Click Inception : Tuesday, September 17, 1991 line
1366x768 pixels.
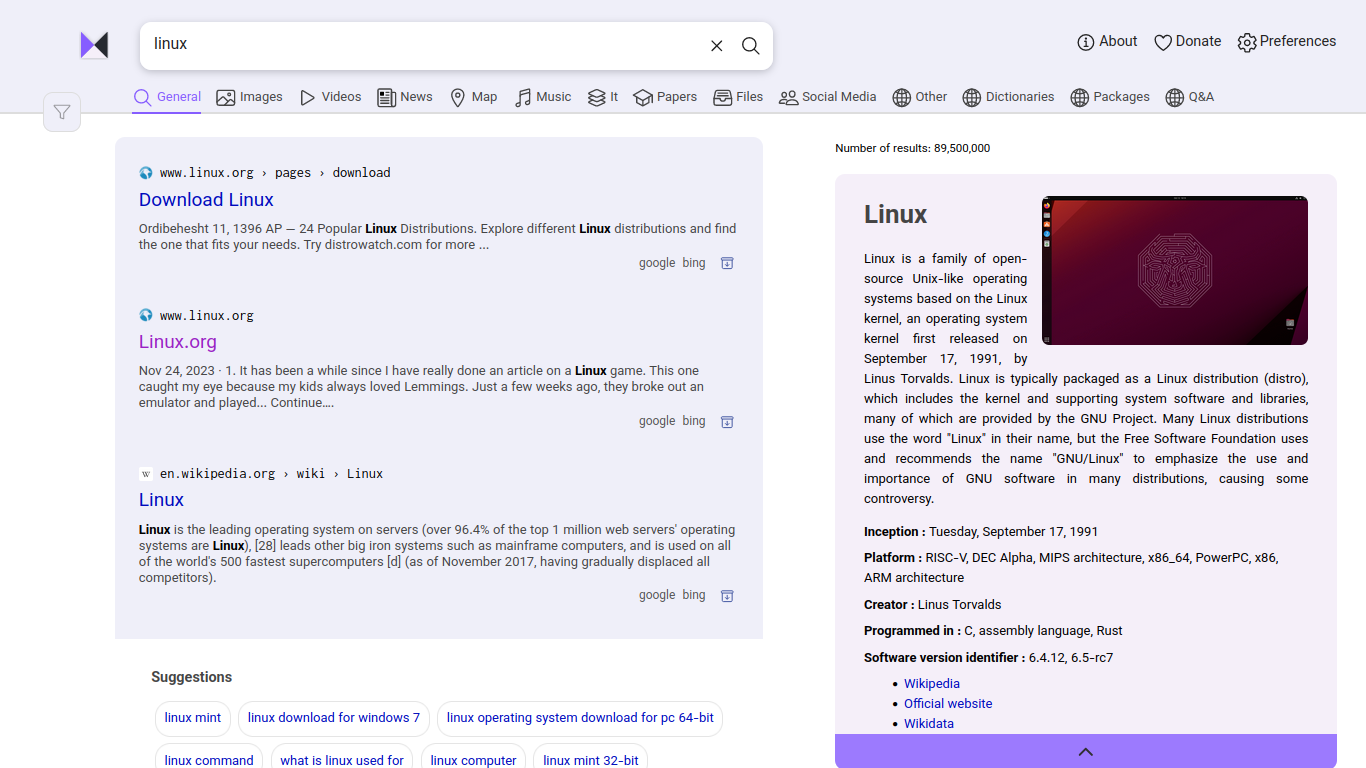pyautogui.click(x=981, y=532)
